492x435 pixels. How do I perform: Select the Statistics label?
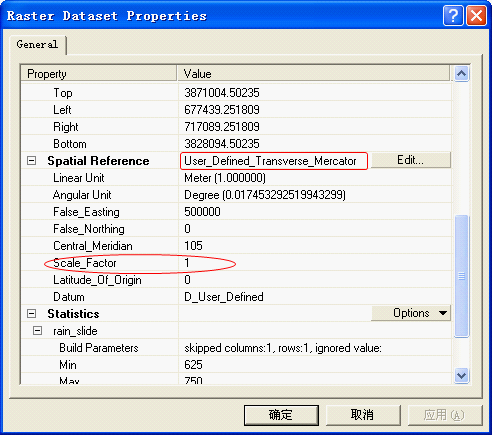[73, 314]
